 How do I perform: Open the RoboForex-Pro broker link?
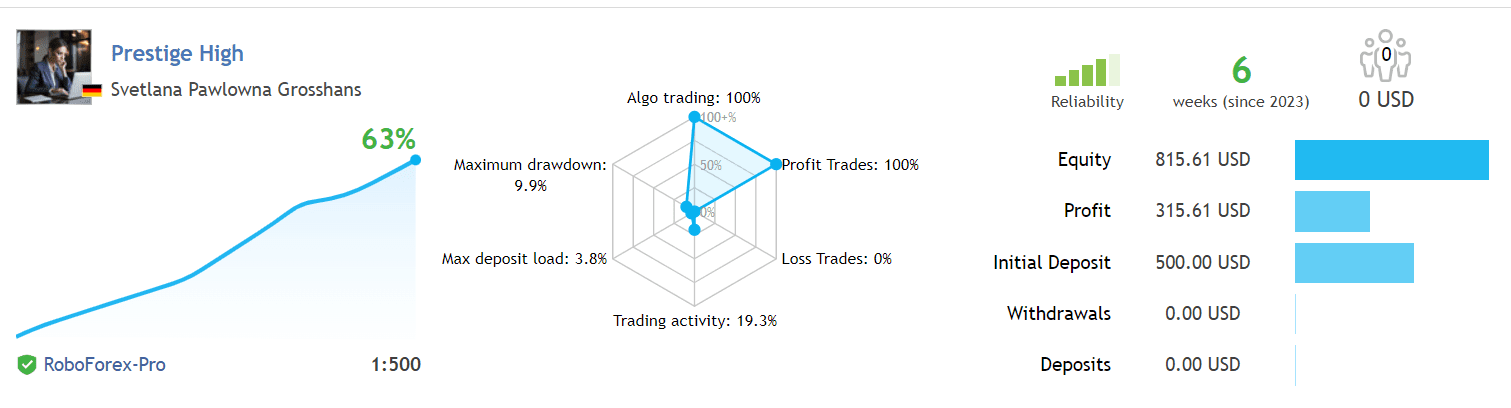tap(104, 365)
